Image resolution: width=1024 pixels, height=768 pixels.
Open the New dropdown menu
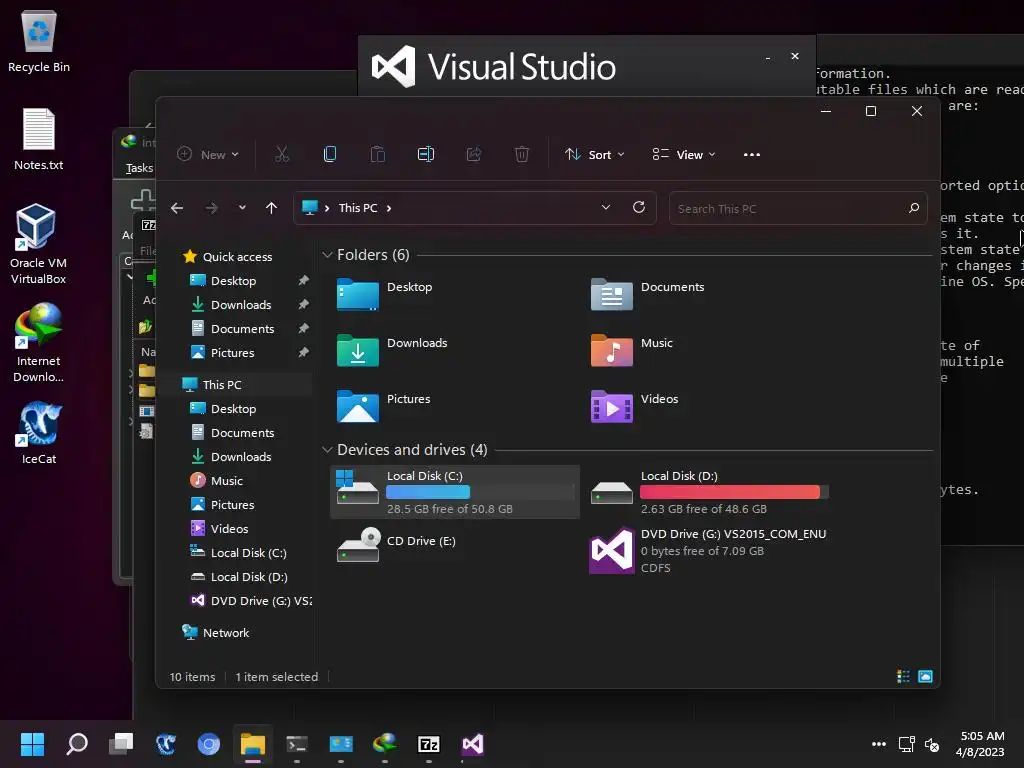click(x=208, y=154)
